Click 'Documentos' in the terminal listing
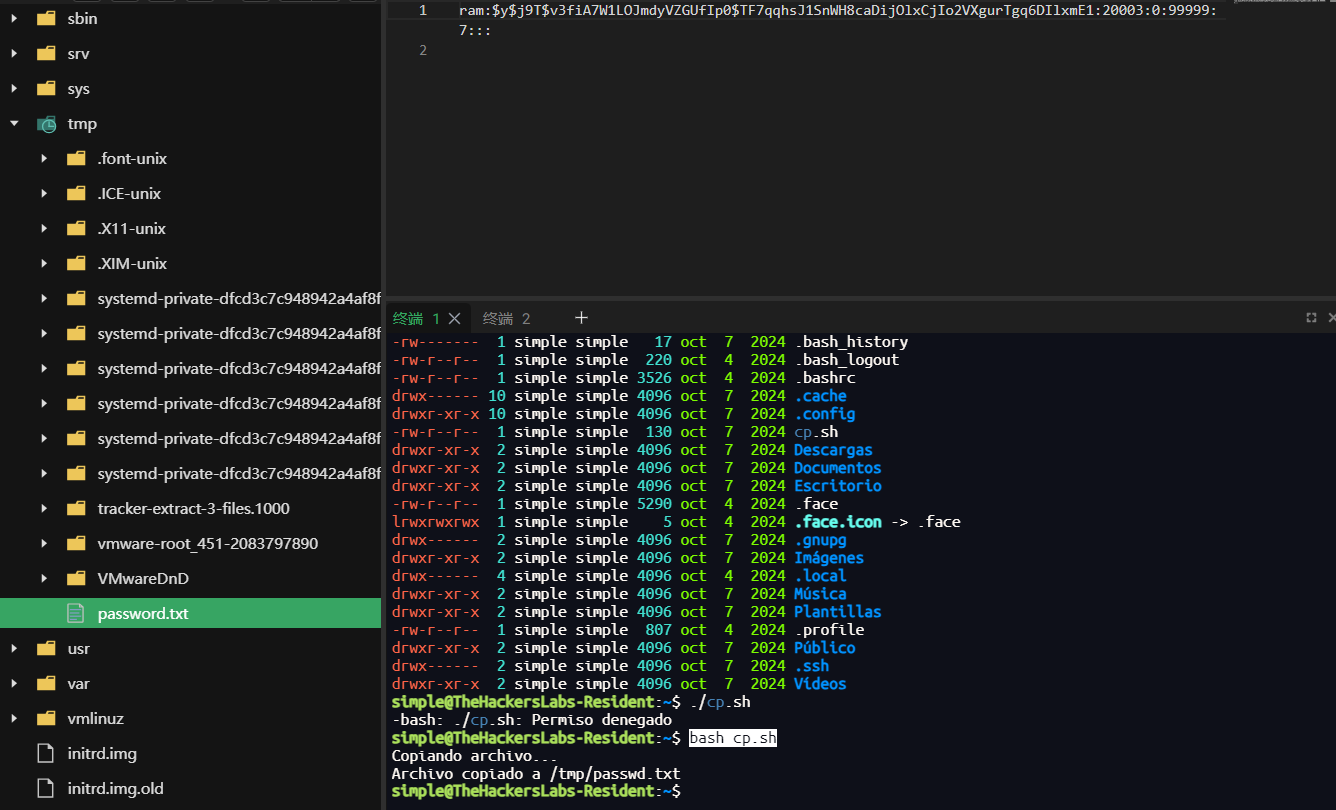Image resolution: width=1336 pixels, height=810 pixels. [x=838, y=468]
